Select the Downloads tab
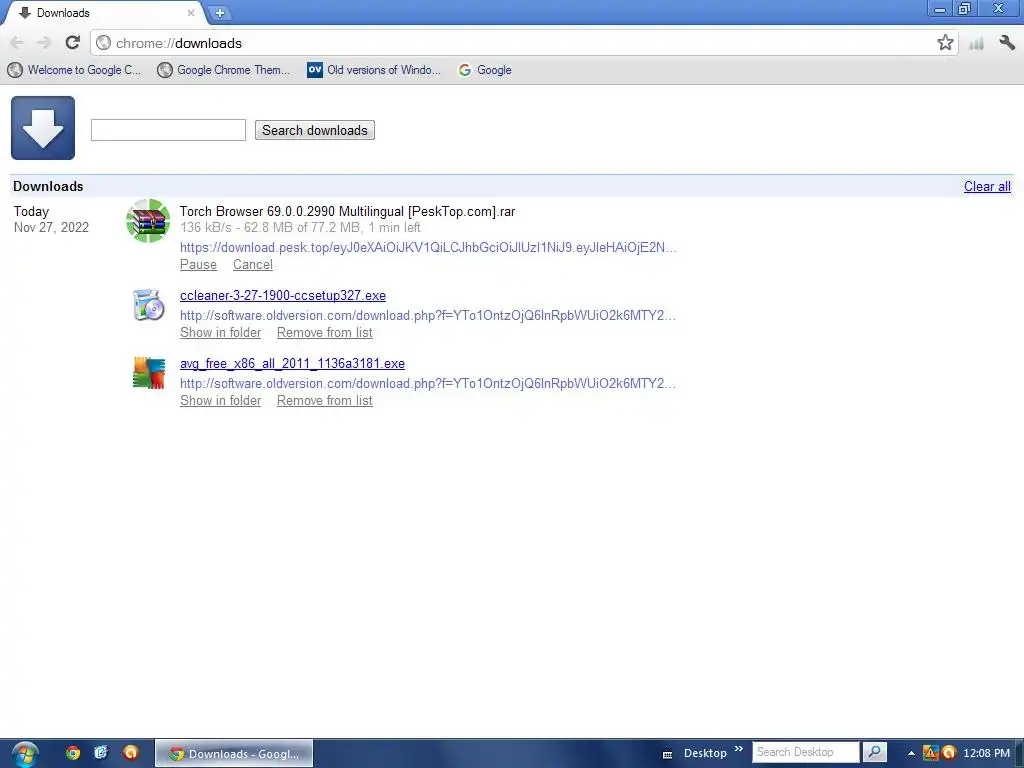Screen dimensions: 1024x768 coord(104,12)
